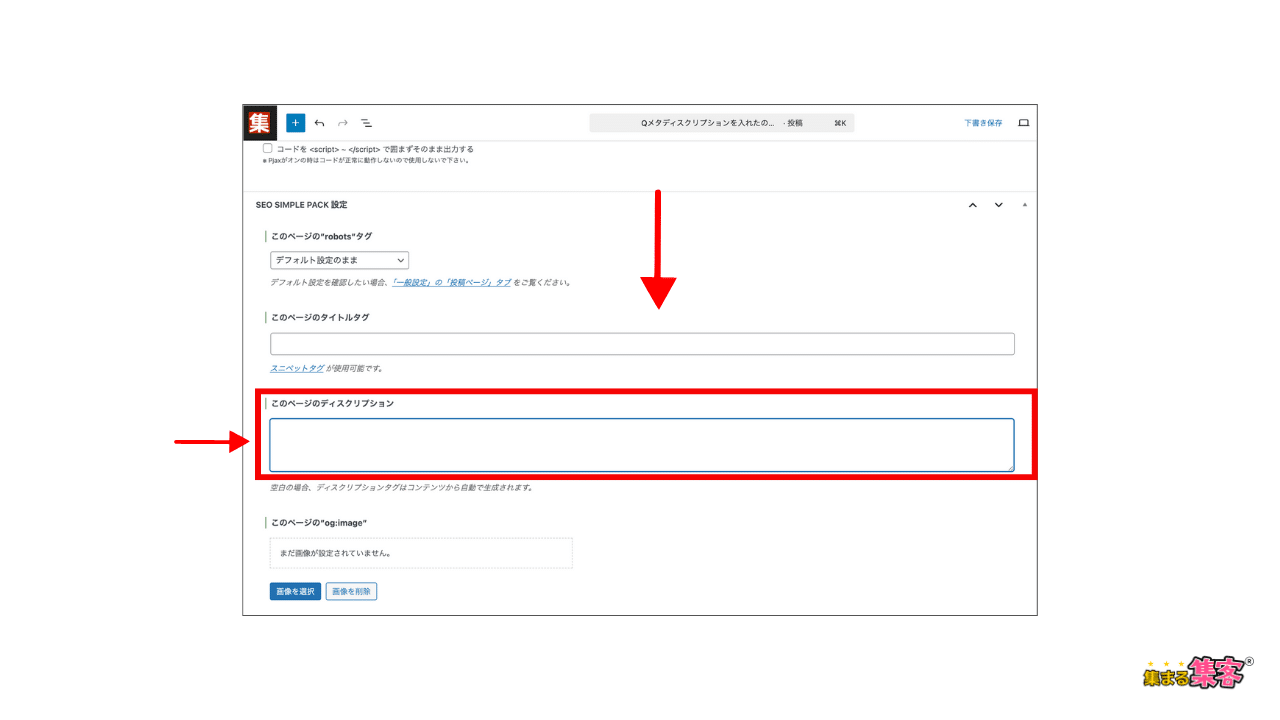This screenshot has width=1280, height=720.
Task: Open the document overview list view
Action: coord(366,123)
